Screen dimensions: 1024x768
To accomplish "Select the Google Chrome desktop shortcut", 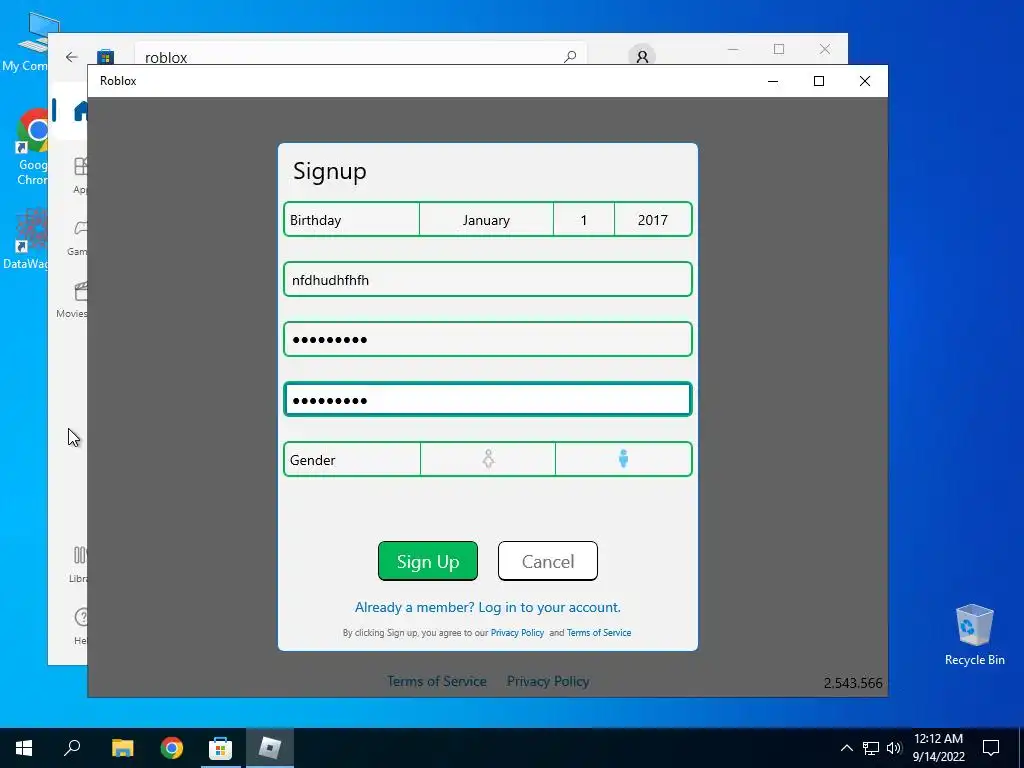I will (x=32, y=146).
